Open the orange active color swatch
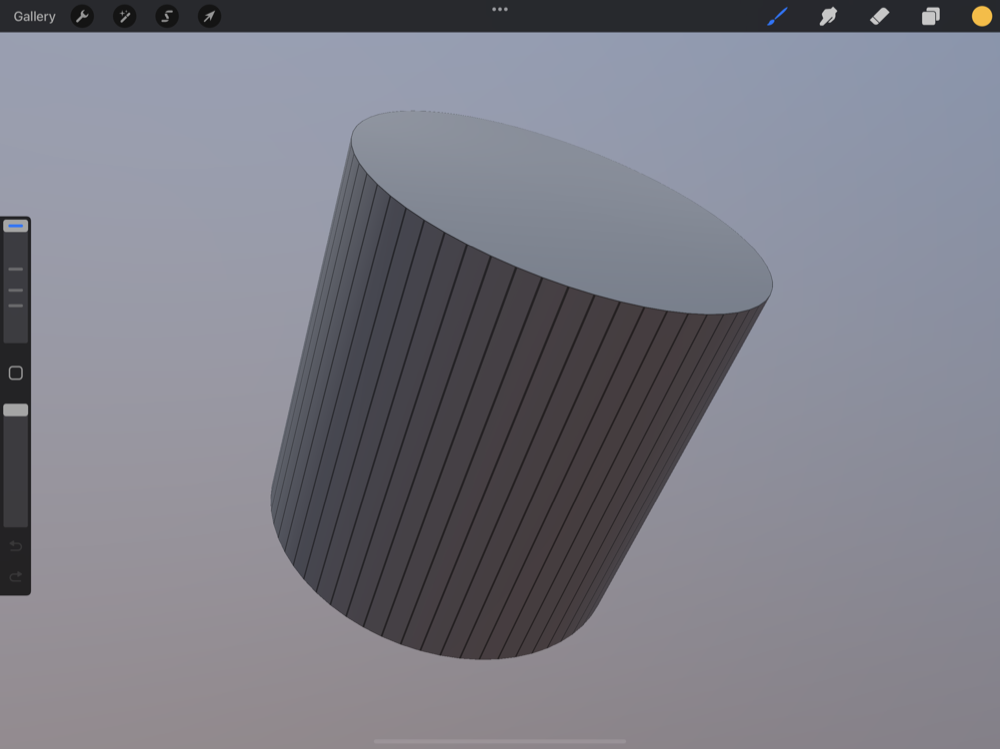Image resolution: width=1000 pixels, height=749 pixels. (982, 17)
